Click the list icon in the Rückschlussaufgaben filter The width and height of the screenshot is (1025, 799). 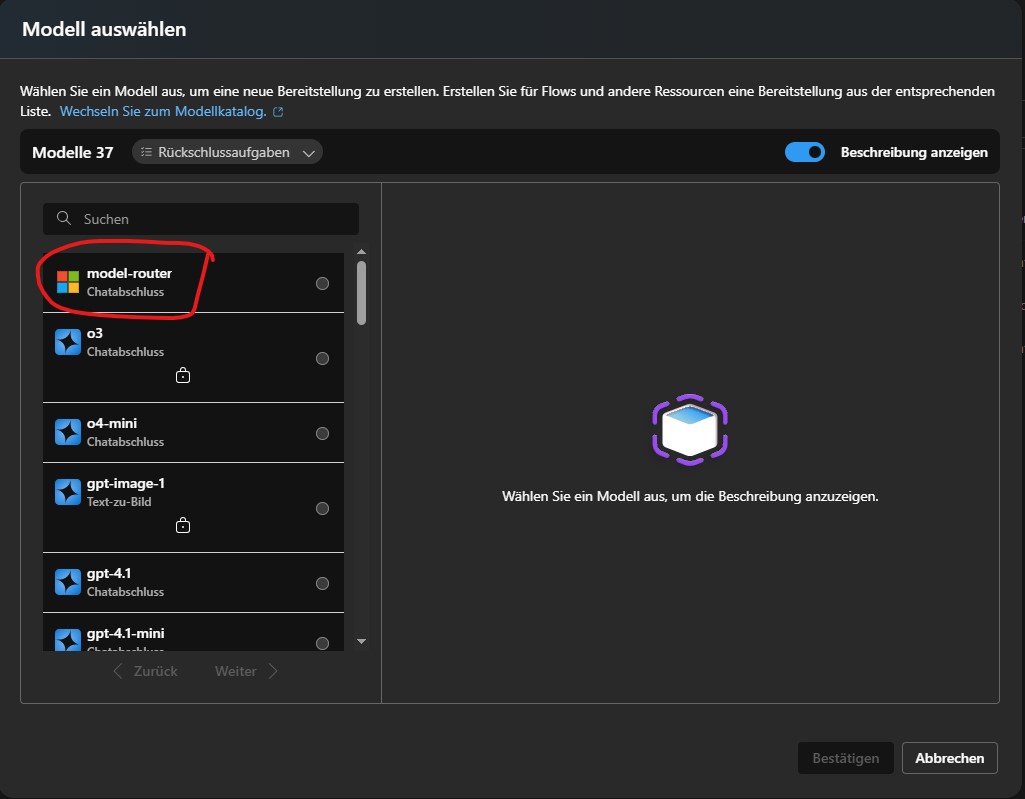[146, 152]
